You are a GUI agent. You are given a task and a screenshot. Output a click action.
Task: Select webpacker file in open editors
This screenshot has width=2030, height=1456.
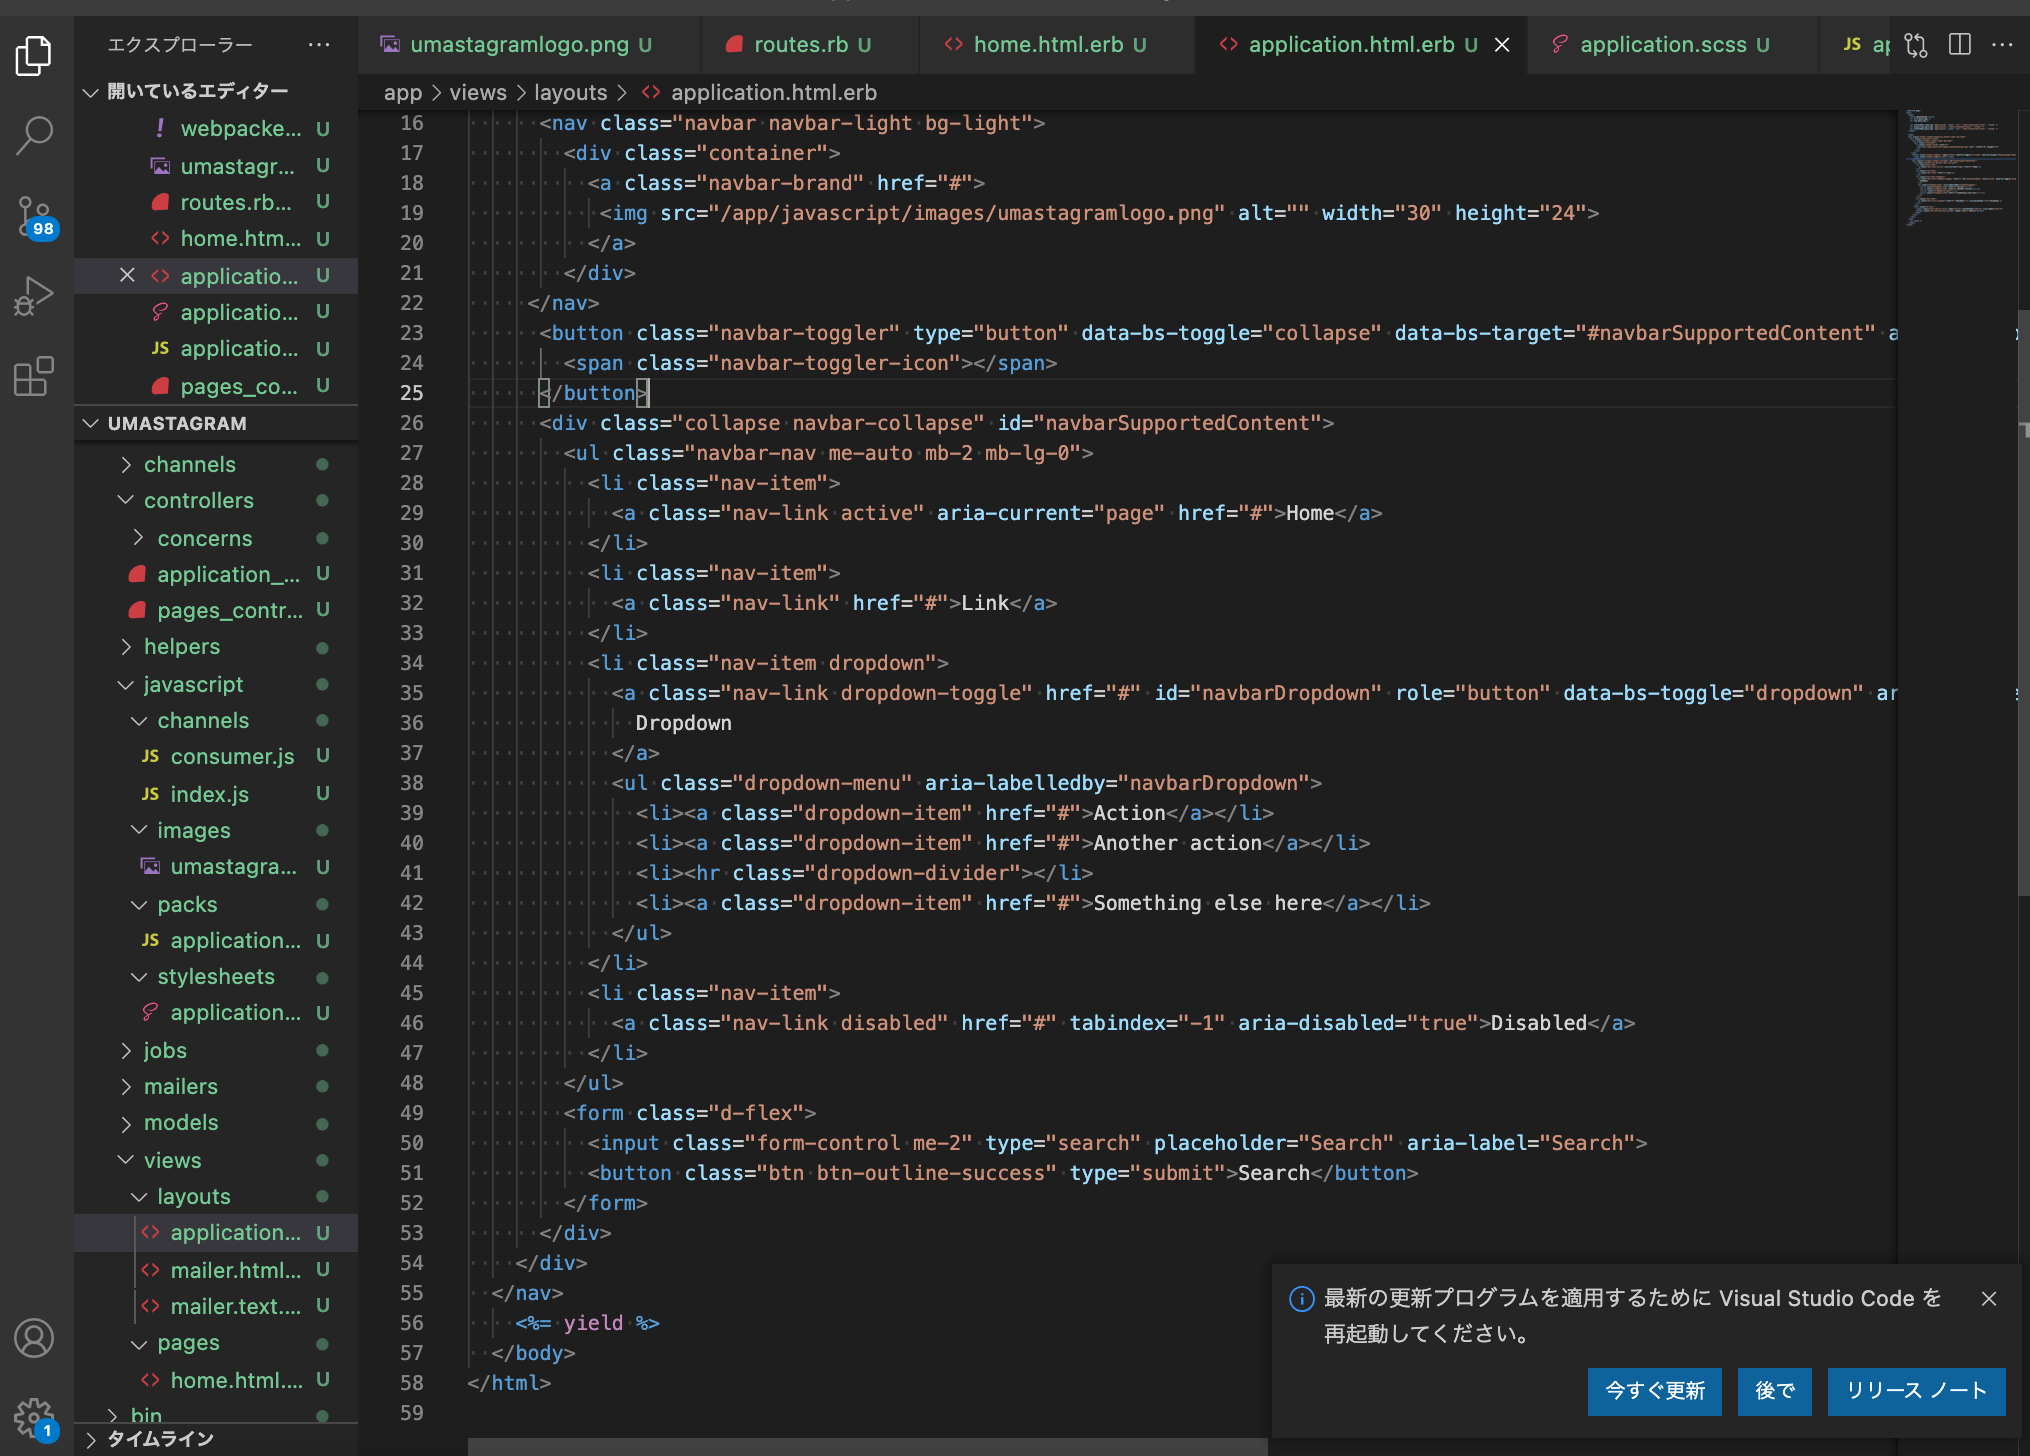click(x=216, y=129)
